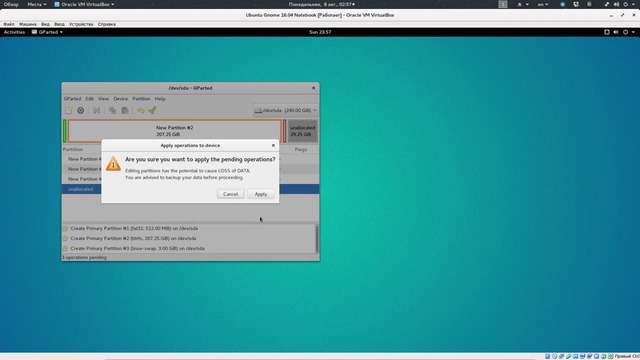Image resolution: width=640 pixels, height=360 pixels.
Task: Select New Partition #2 block in disk map
Action: pos(175,131)
